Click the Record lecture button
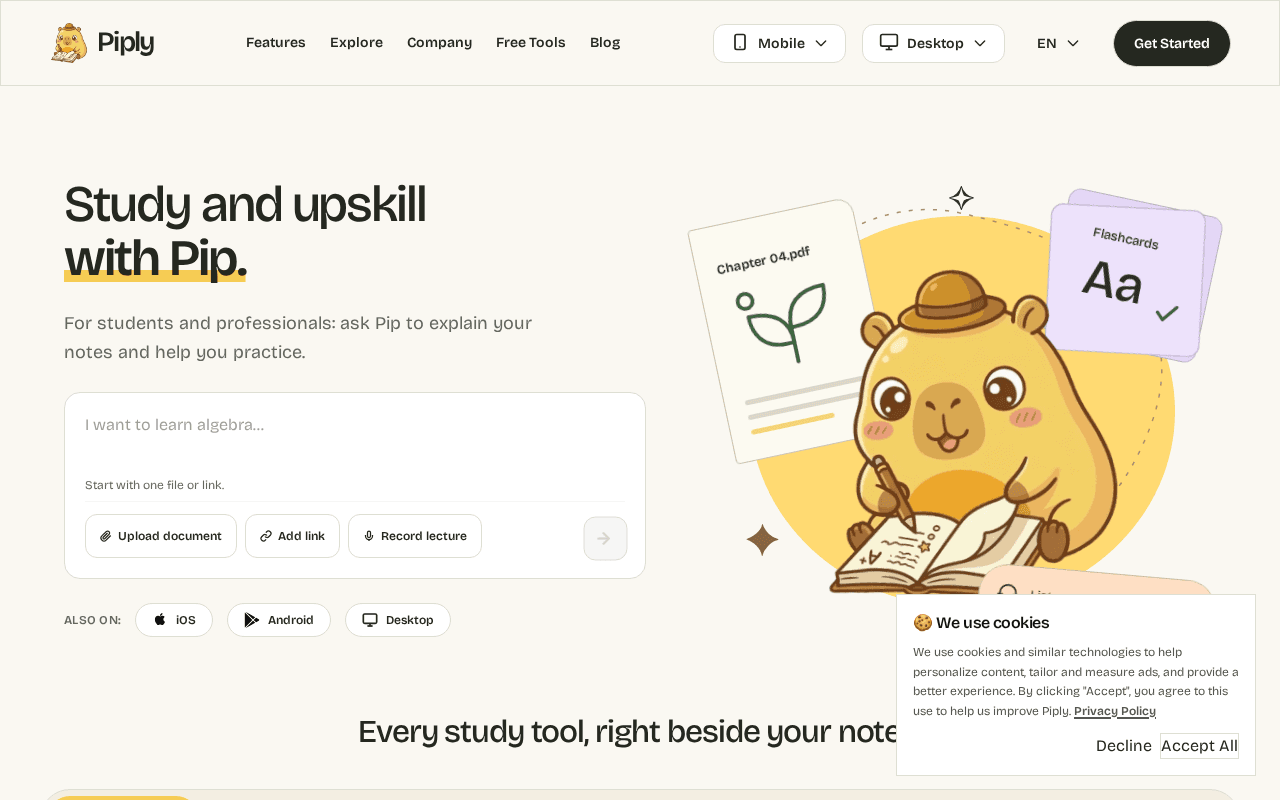Screen dimensions: 1280x800 415,536
